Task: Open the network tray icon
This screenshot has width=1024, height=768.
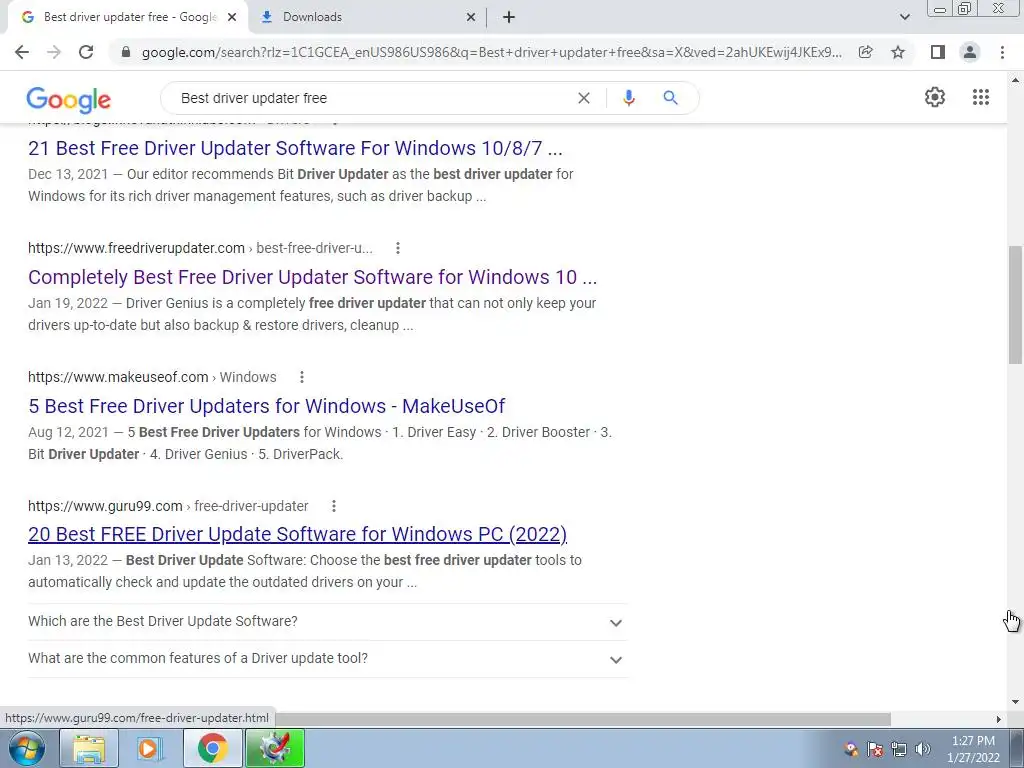Action: tap(899, 749)
